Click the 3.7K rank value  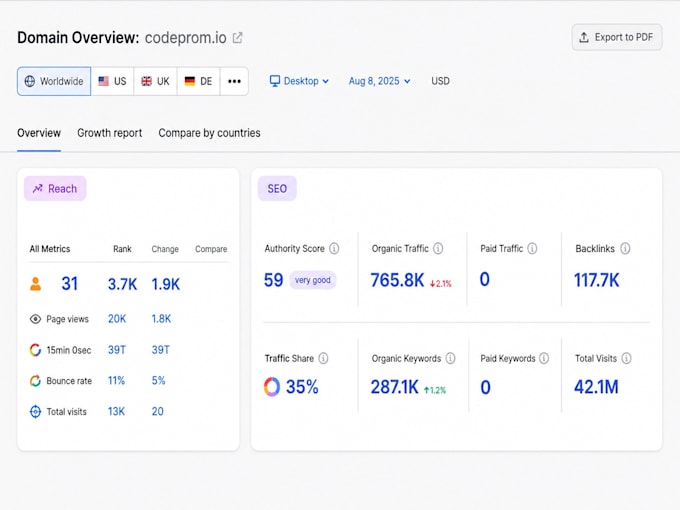[122, 284]
